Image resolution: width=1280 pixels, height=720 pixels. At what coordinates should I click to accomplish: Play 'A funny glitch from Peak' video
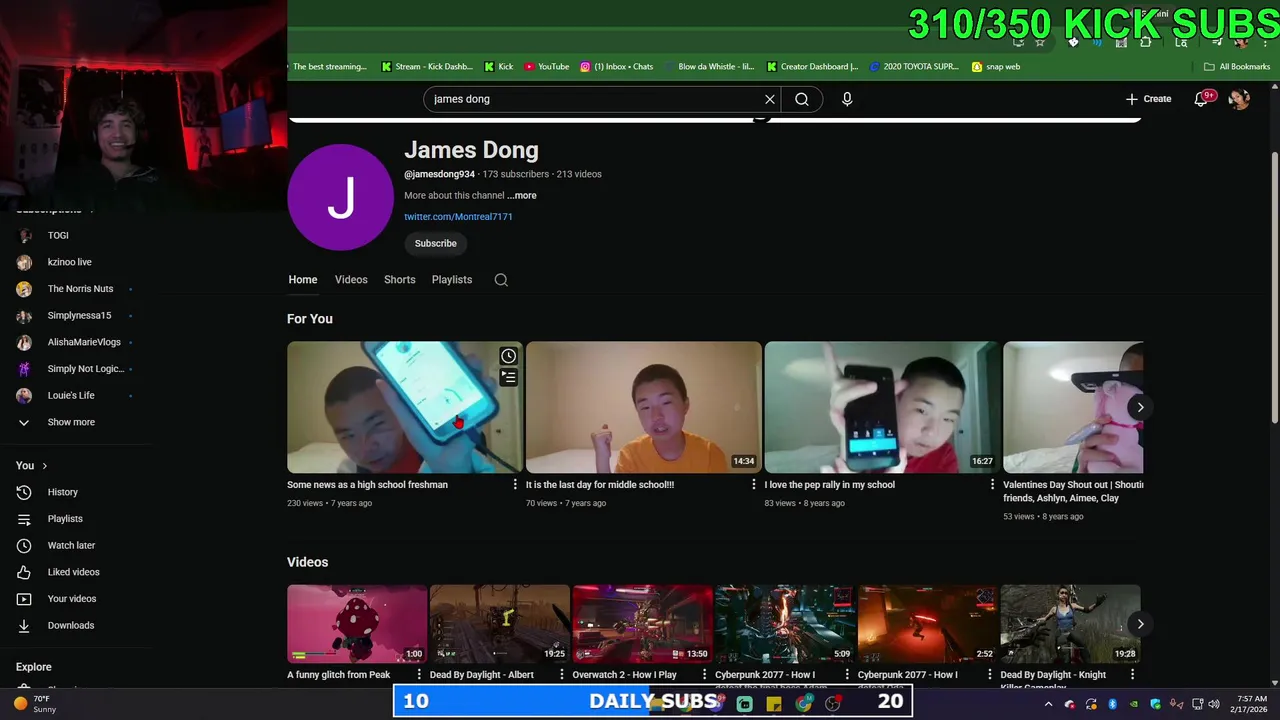[x=357, y=624]
